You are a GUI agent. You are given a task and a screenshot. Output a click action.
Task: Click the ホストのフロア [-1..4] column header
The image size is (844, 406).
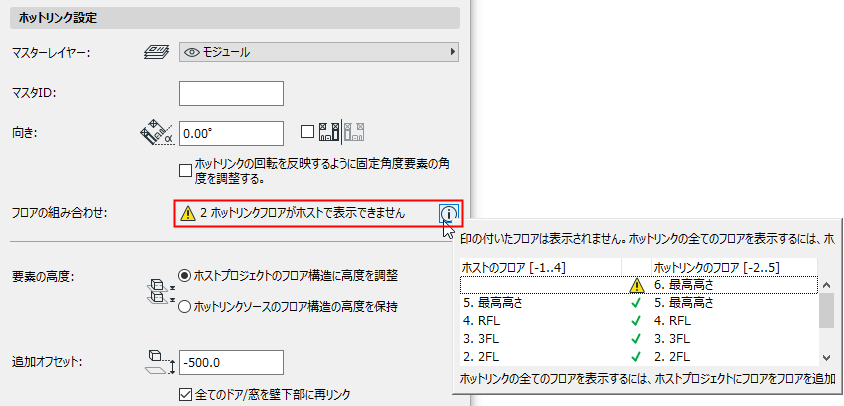tap(540, 267)
